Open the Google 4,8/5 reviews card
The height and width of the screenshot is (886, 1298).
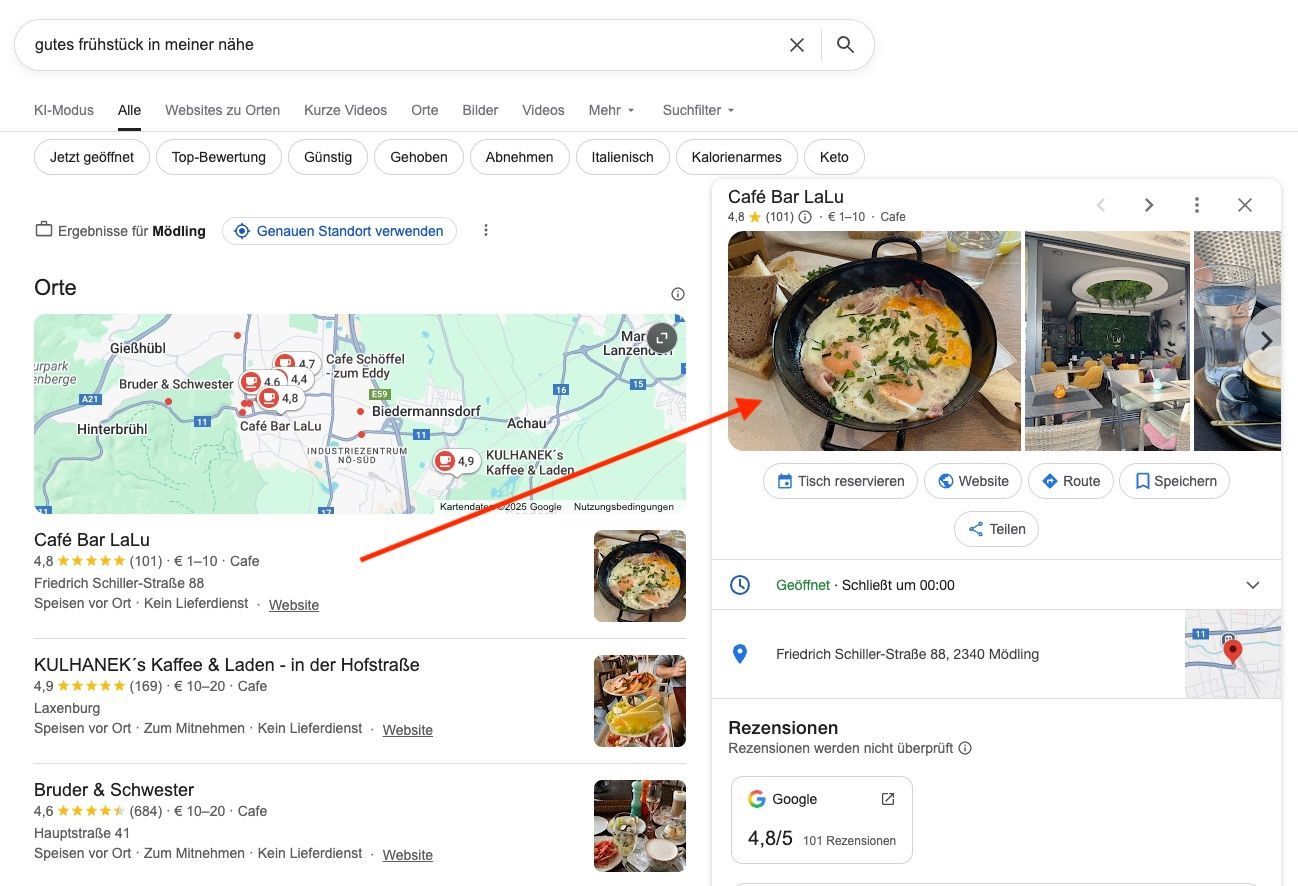click(822, 820)
